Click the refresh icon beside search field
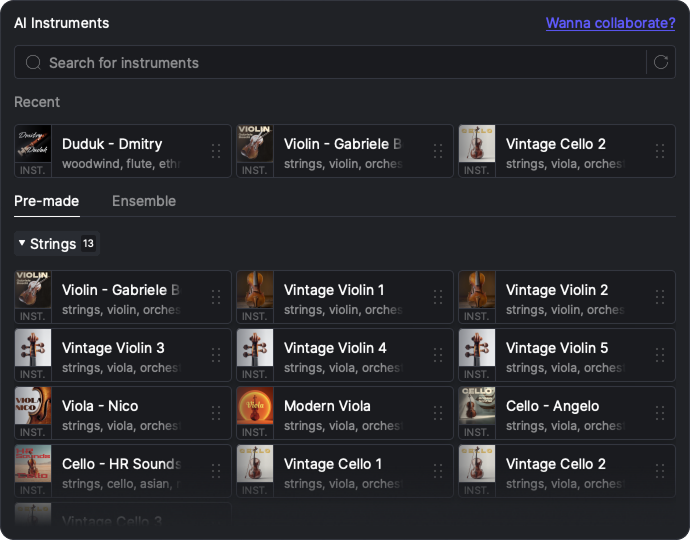Image resolution: width=690 pixels, height=540 pixels. click(x=660, y=62)
